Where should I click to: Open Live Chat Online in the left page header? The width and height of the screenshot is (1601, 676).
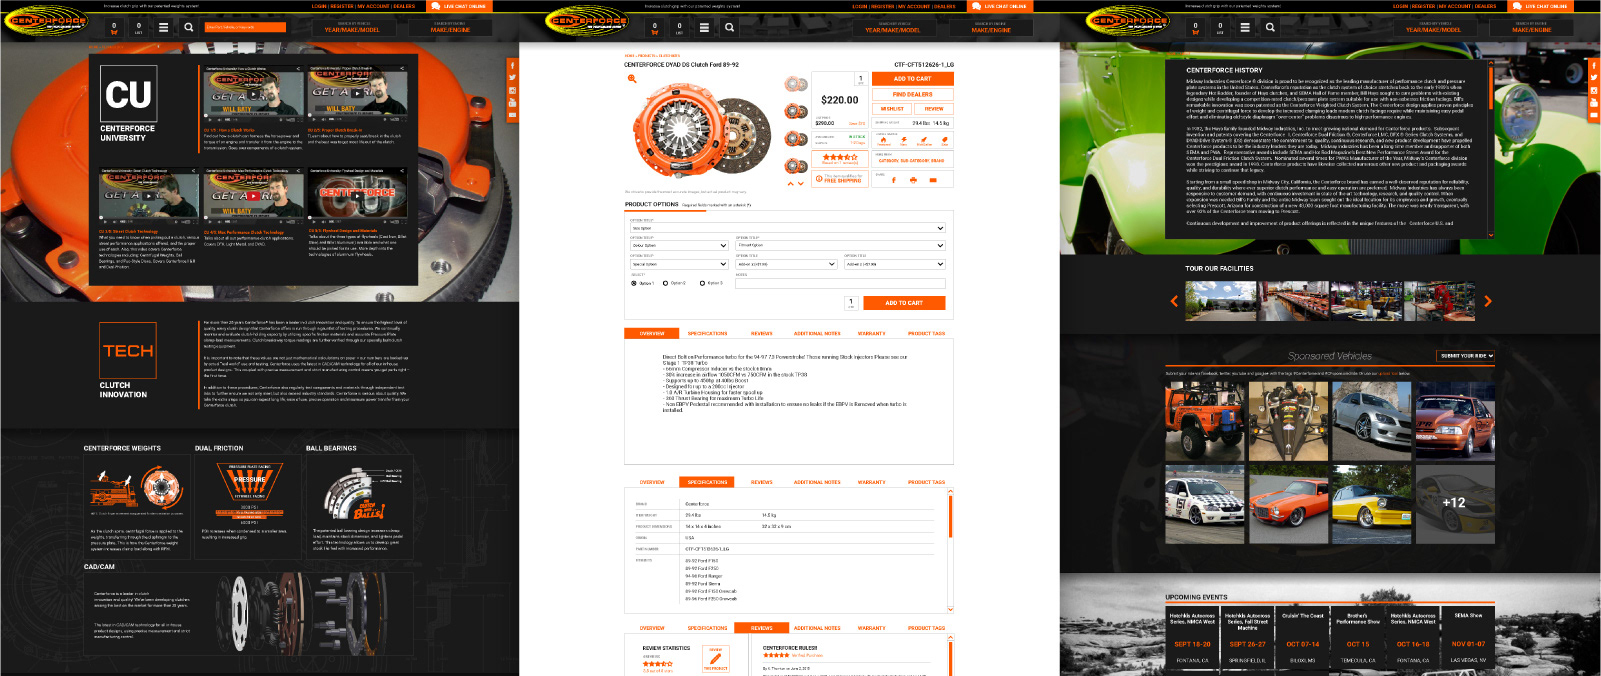[x=459, y=6]
